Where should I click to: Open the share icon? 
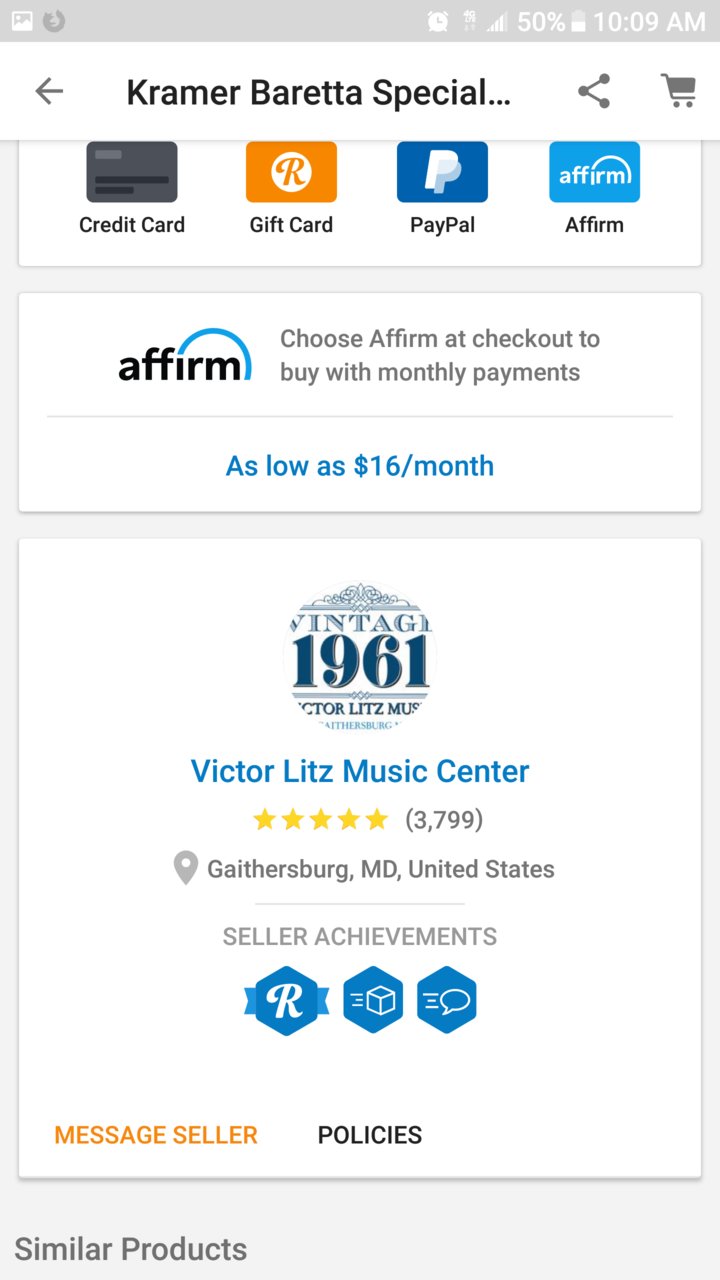[x=594, y=92]
